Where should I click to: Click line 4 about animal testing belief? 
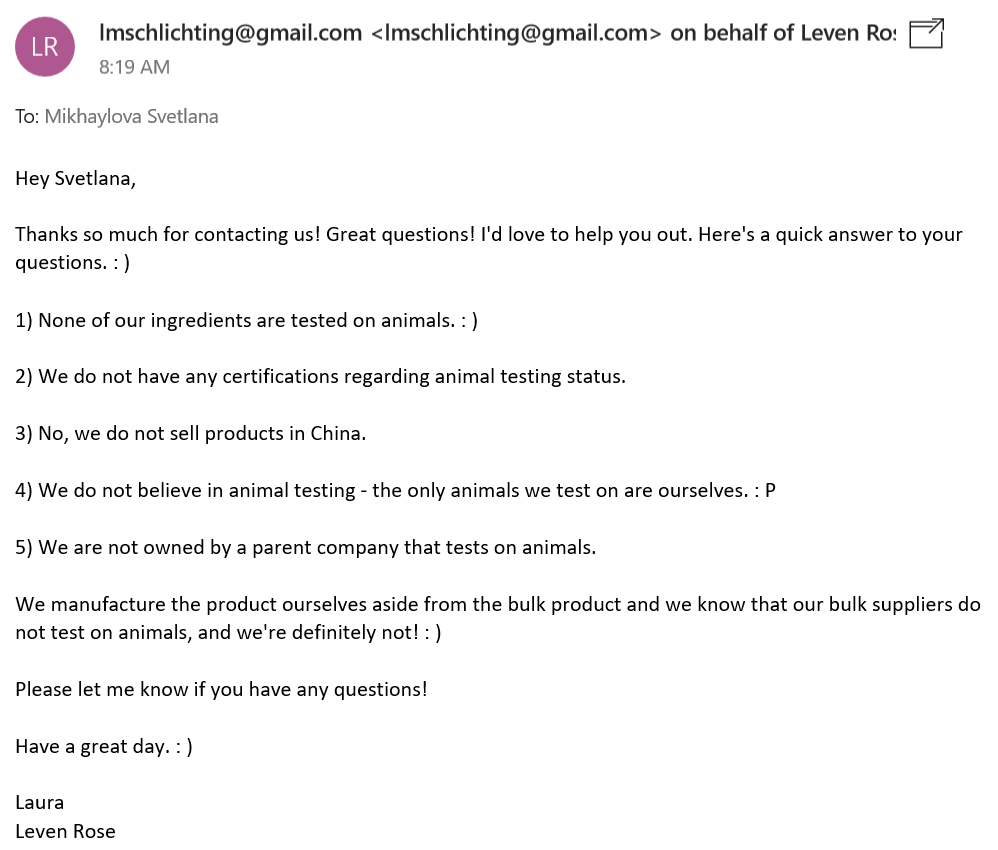point(395,490)
